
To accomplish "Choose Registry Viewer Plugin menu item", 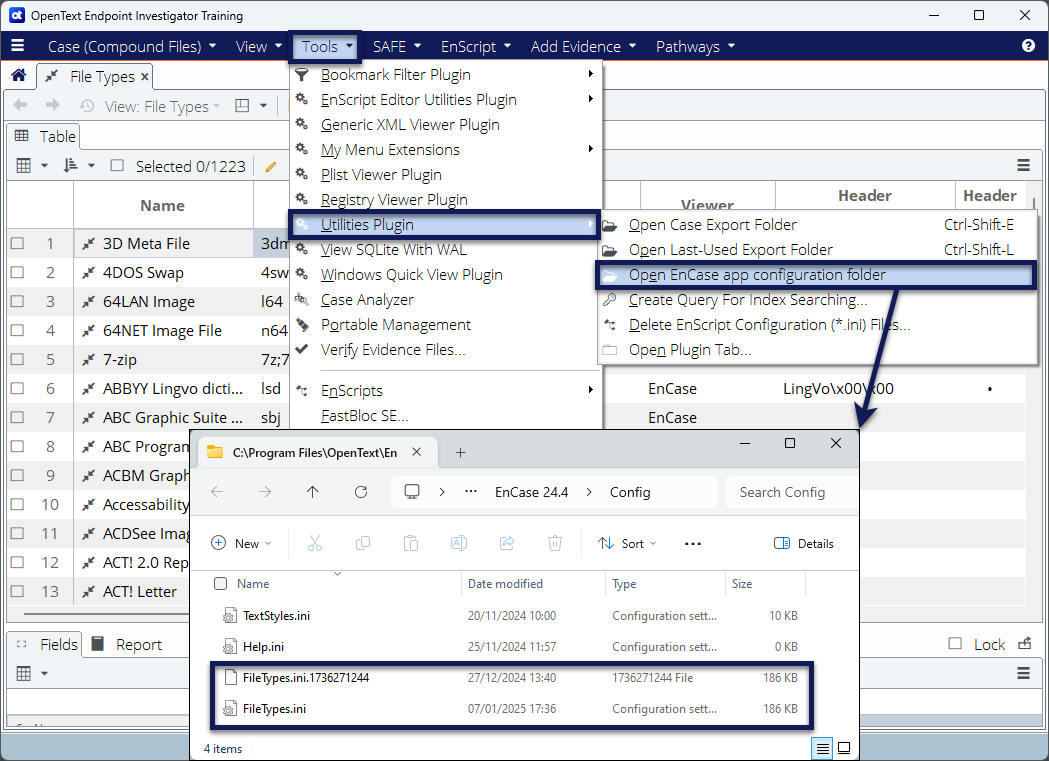I will [x=446, y=199].
